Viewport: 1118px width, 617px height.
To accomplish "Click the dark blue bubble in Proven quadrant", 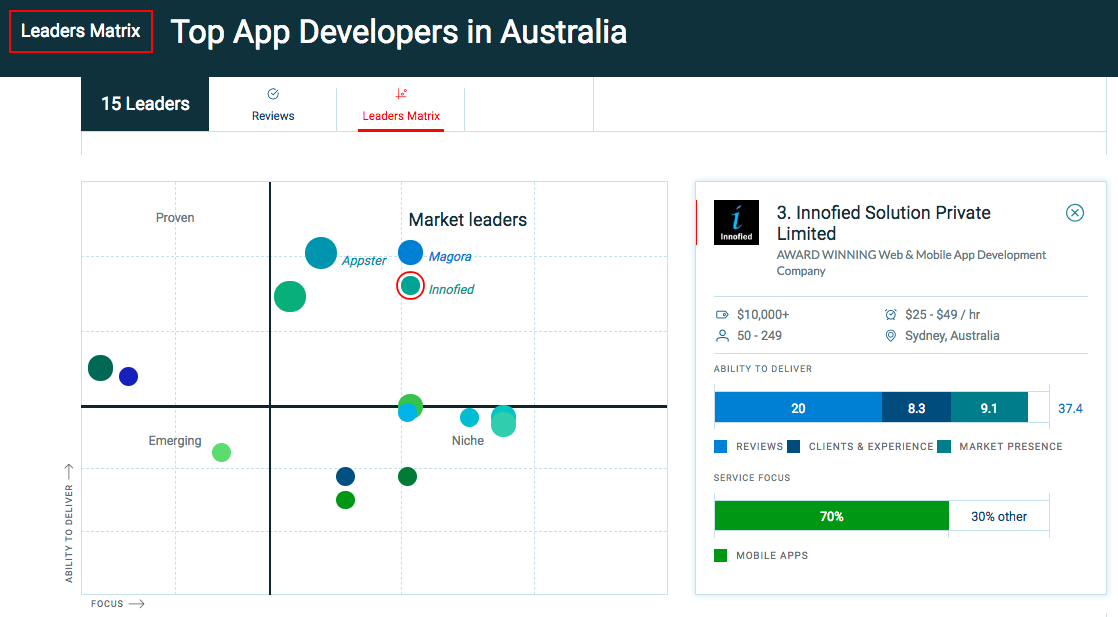I will click(x=128, y=377).
